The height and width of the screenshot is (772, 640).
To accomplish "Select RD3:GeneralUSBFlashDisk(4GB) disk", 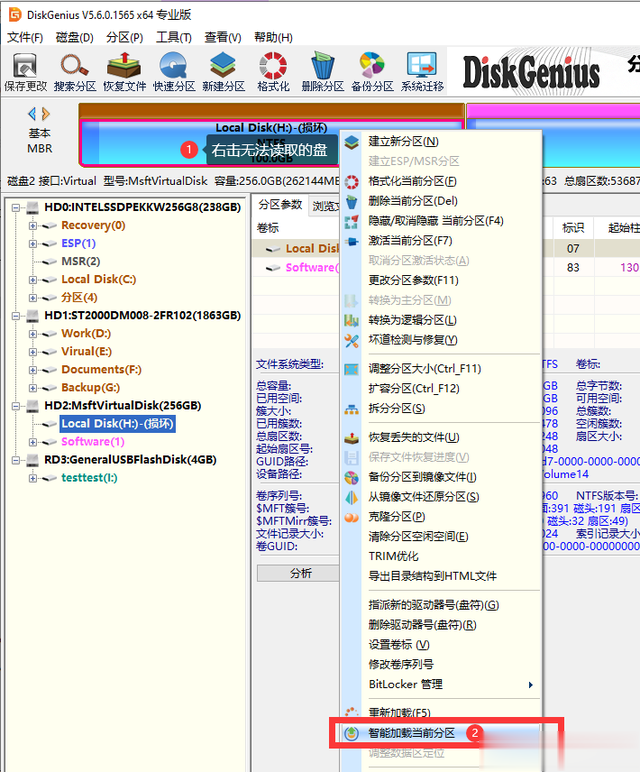I will 130,460.
